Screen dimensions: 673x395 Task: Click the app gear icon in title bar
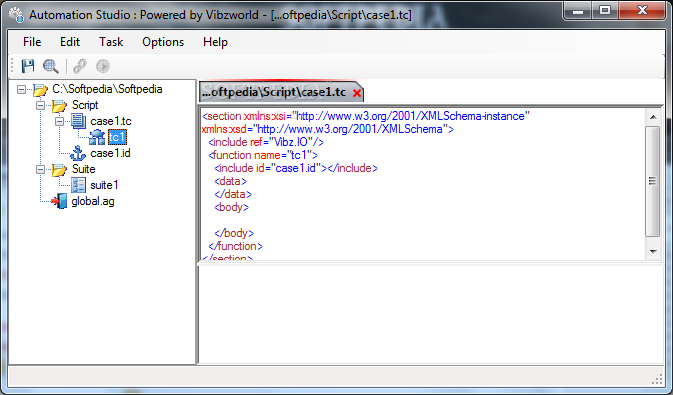click(16, 15)
